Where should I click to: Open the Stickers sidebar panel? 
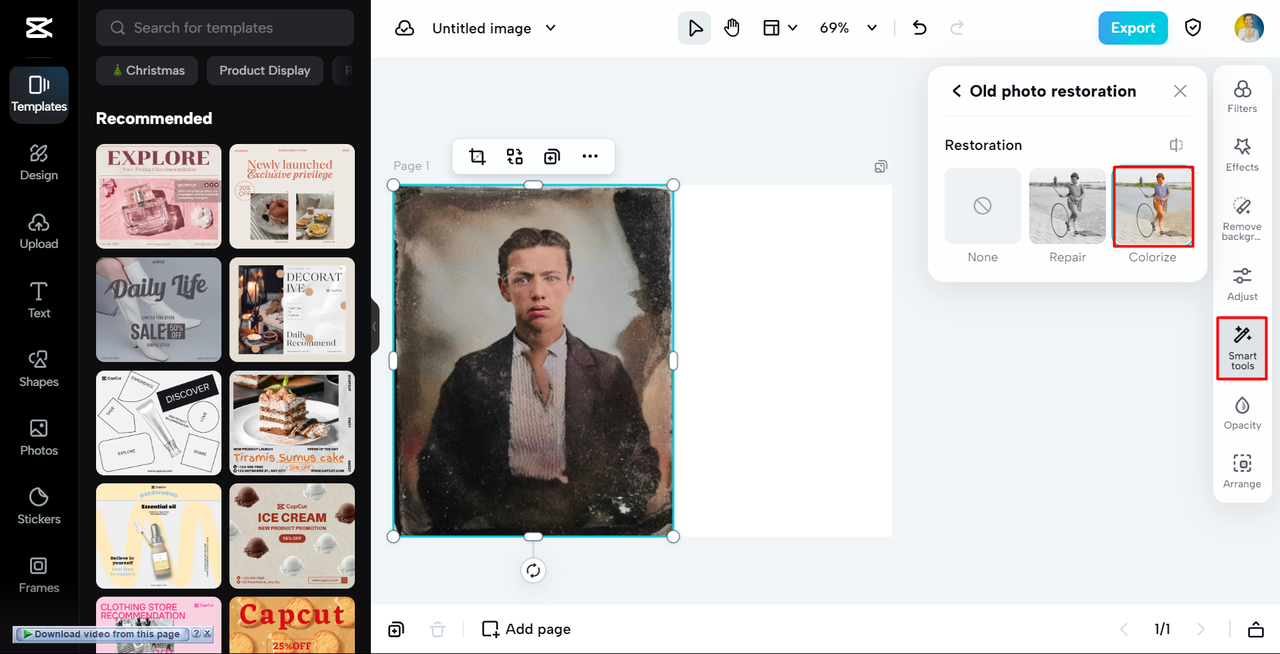39,506
